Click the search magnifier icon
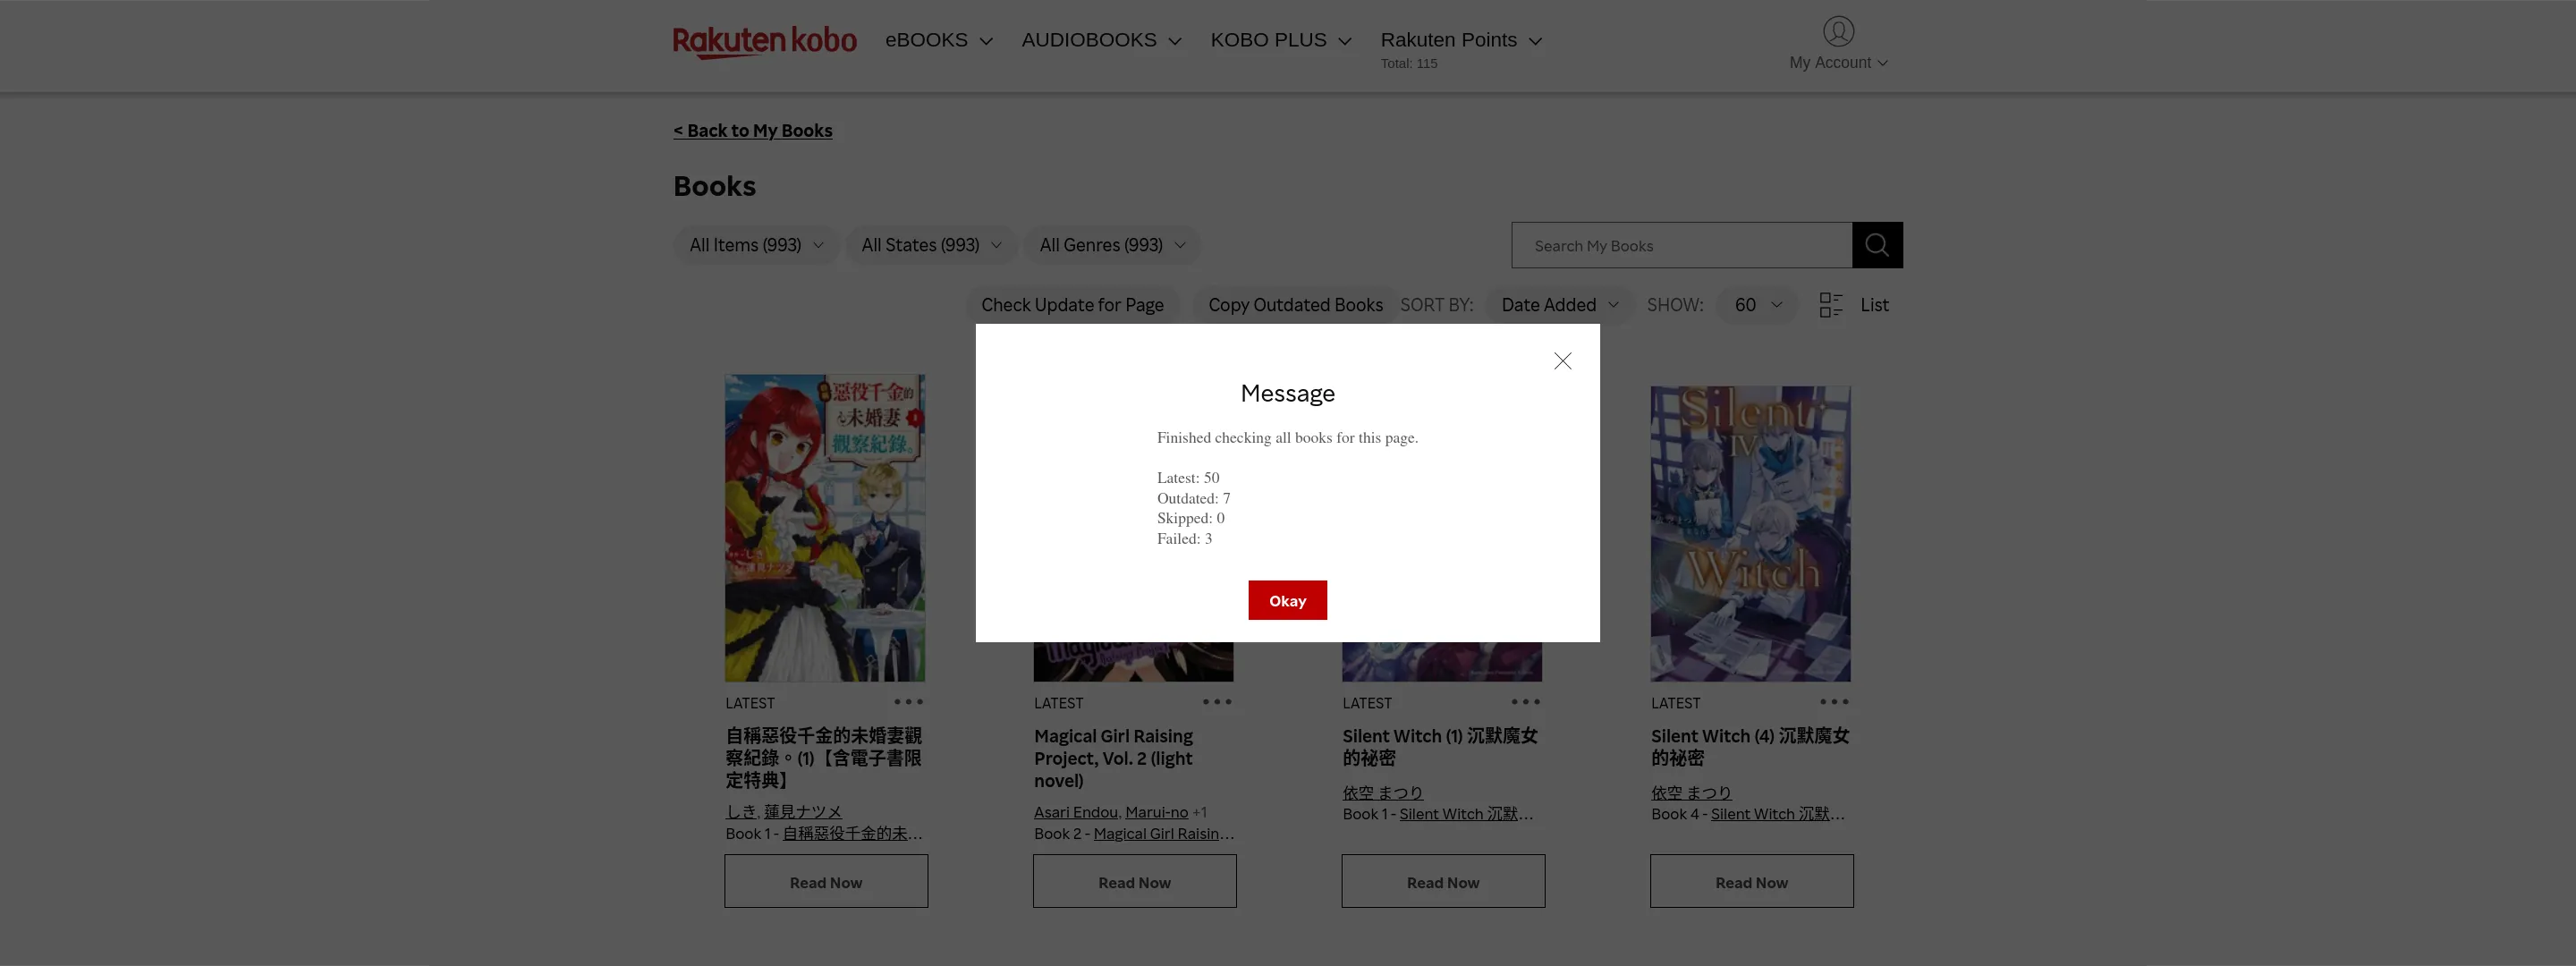The width and height of the screenshot is (2576, 966). [x=1876, y=244]
